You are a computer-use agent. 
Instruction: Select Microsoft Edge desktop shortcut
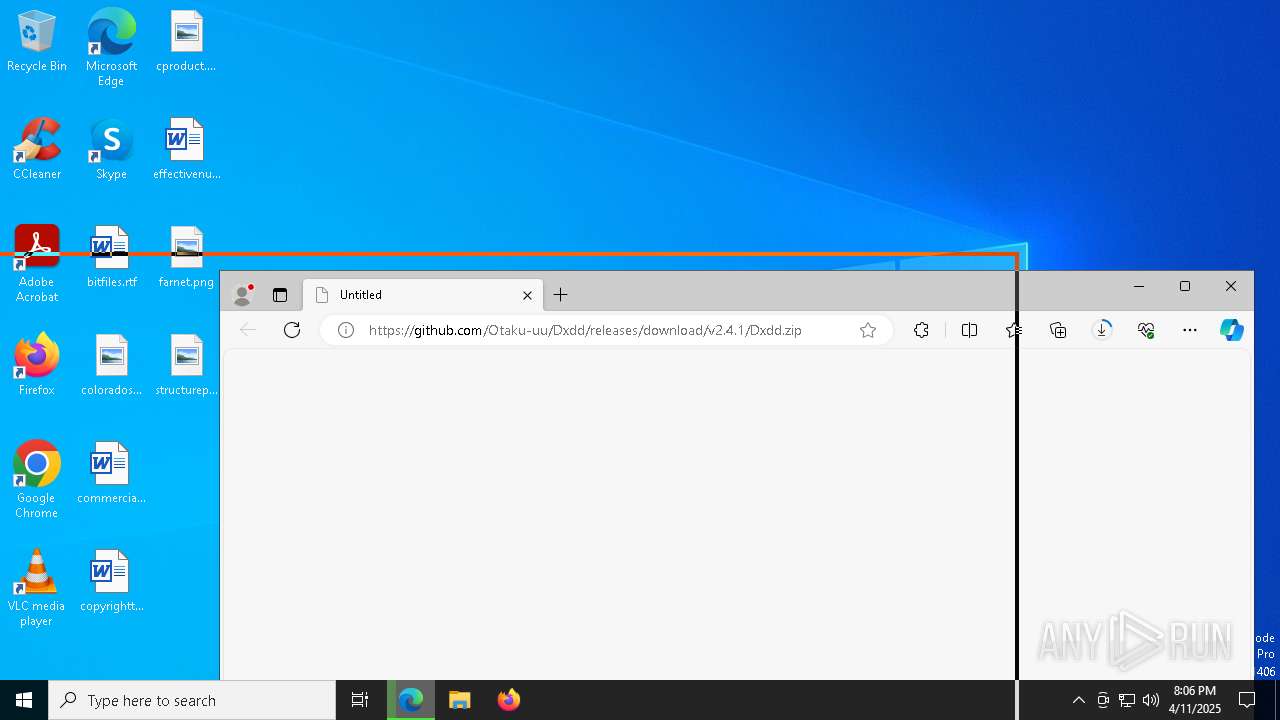coord(111,47)
